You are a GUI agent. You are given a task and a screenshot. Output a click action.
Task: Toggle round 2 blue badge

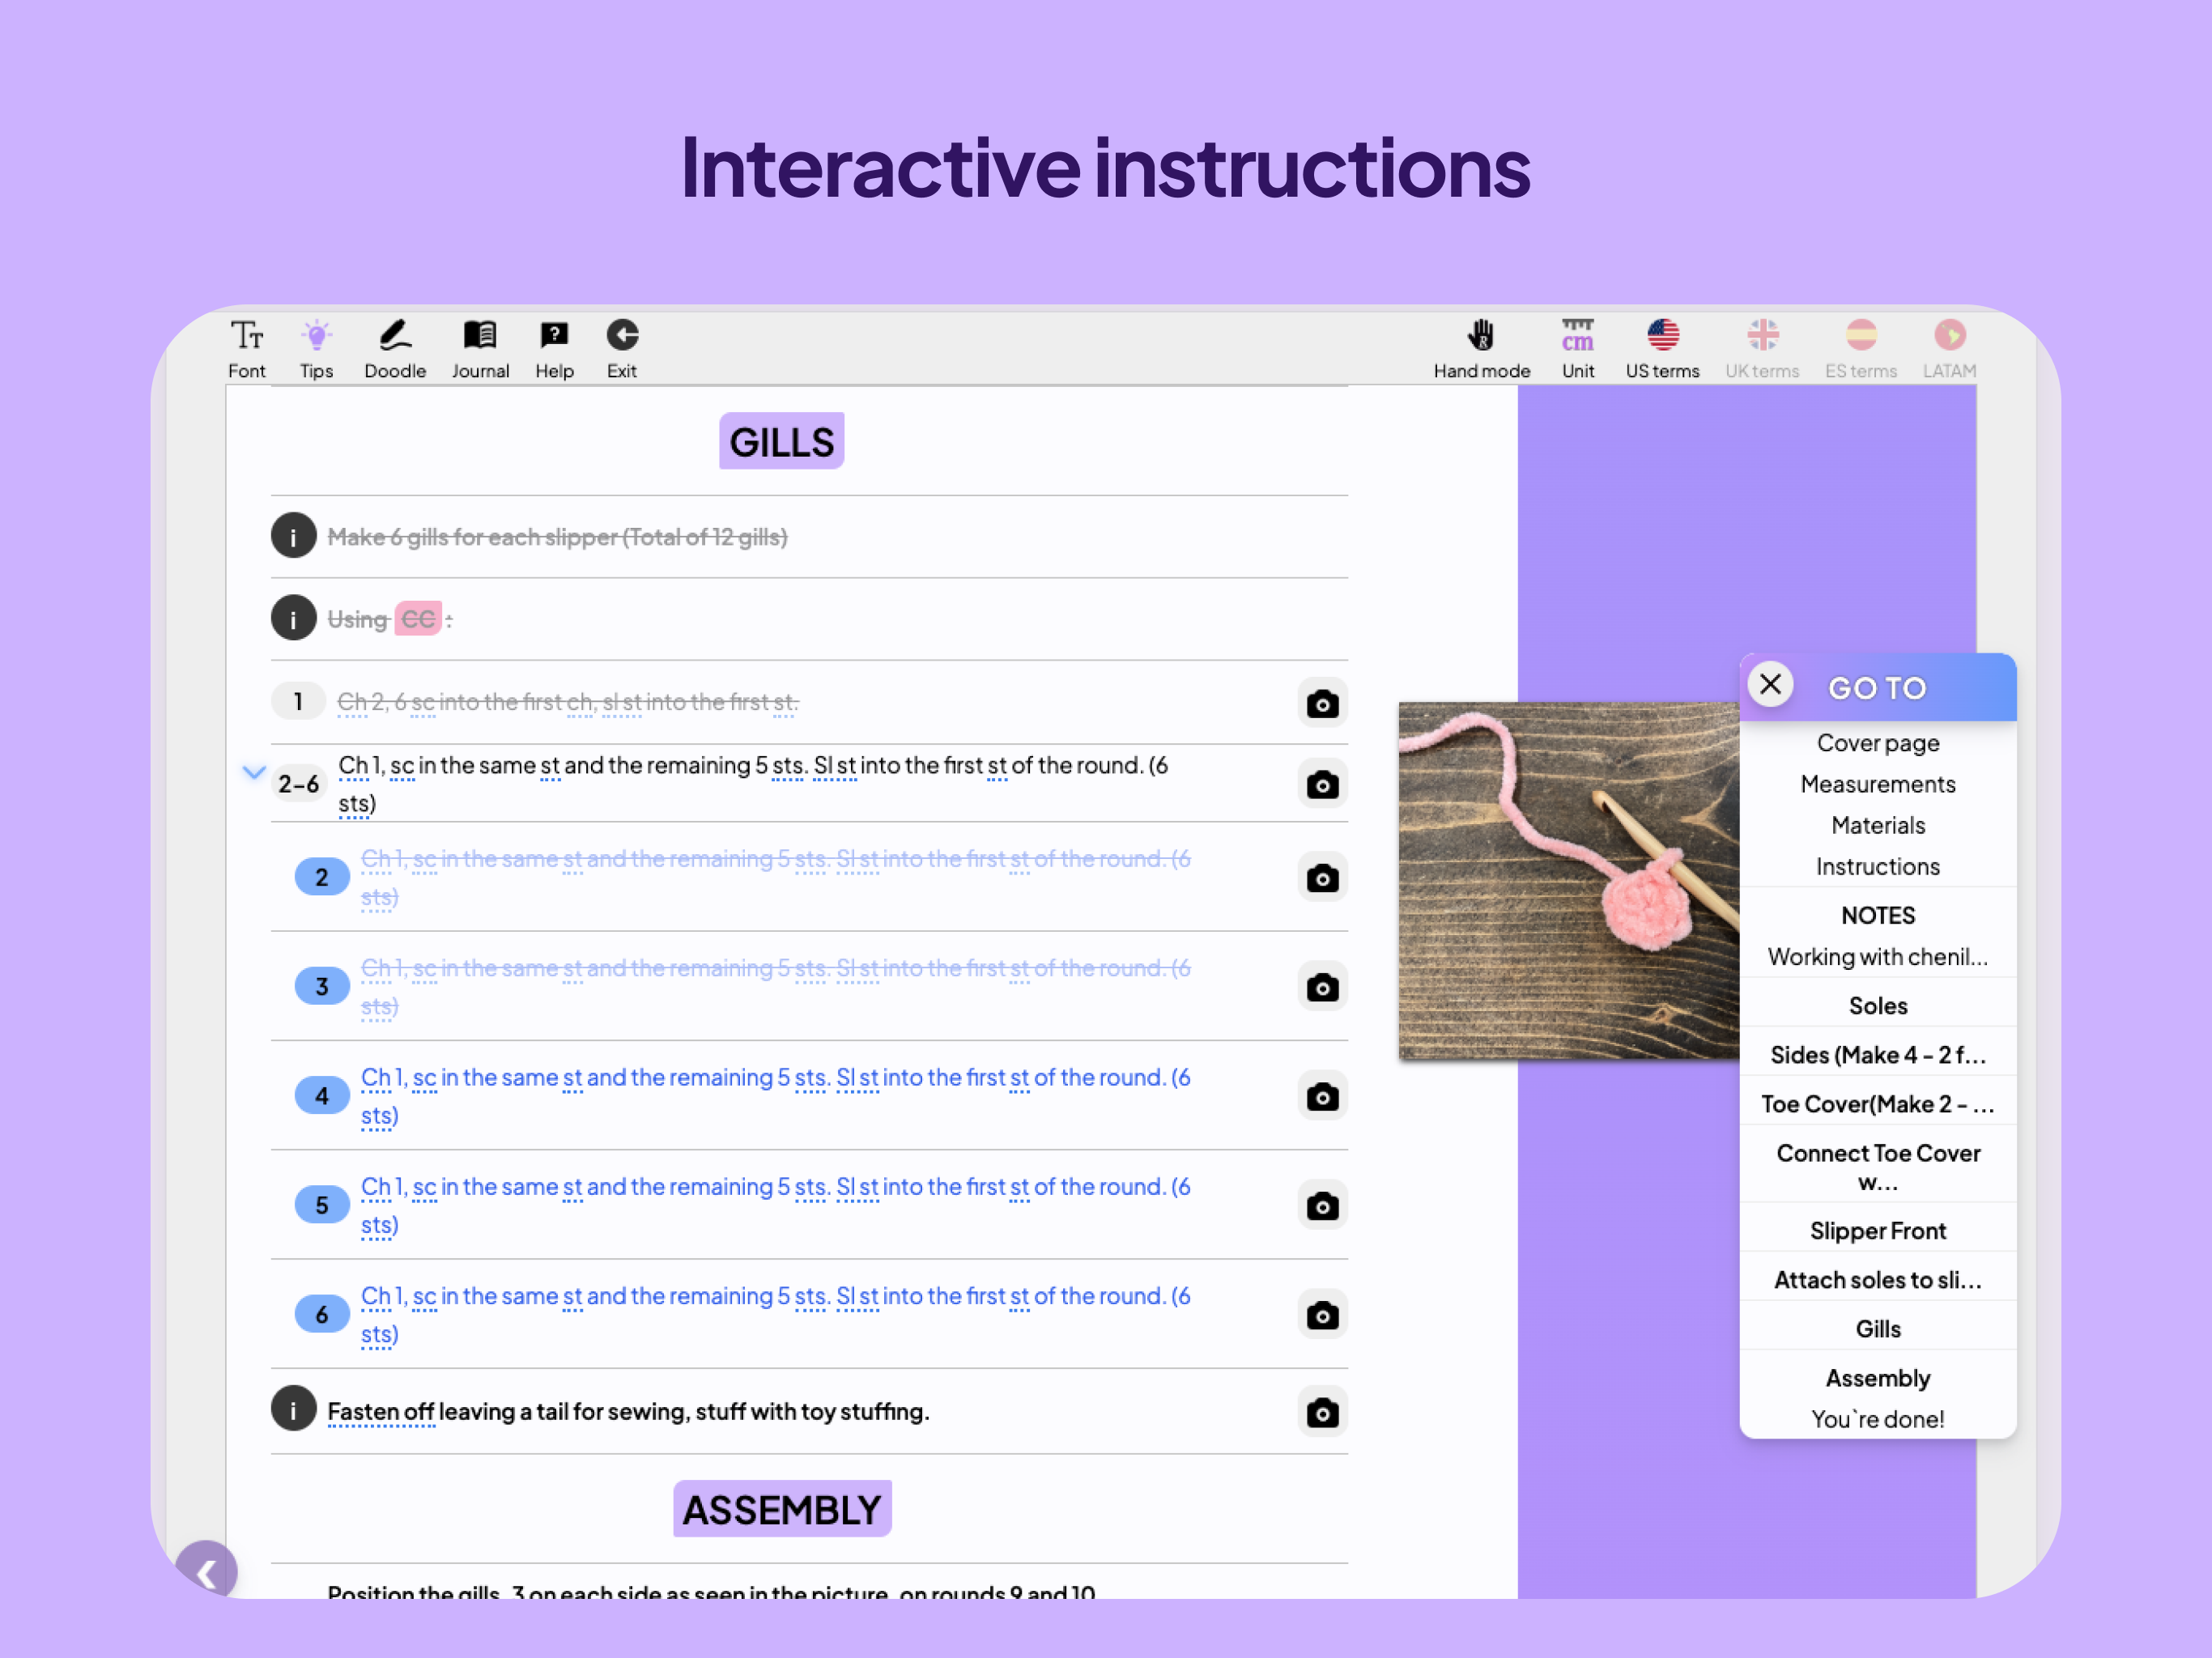[x=321, y=877]
